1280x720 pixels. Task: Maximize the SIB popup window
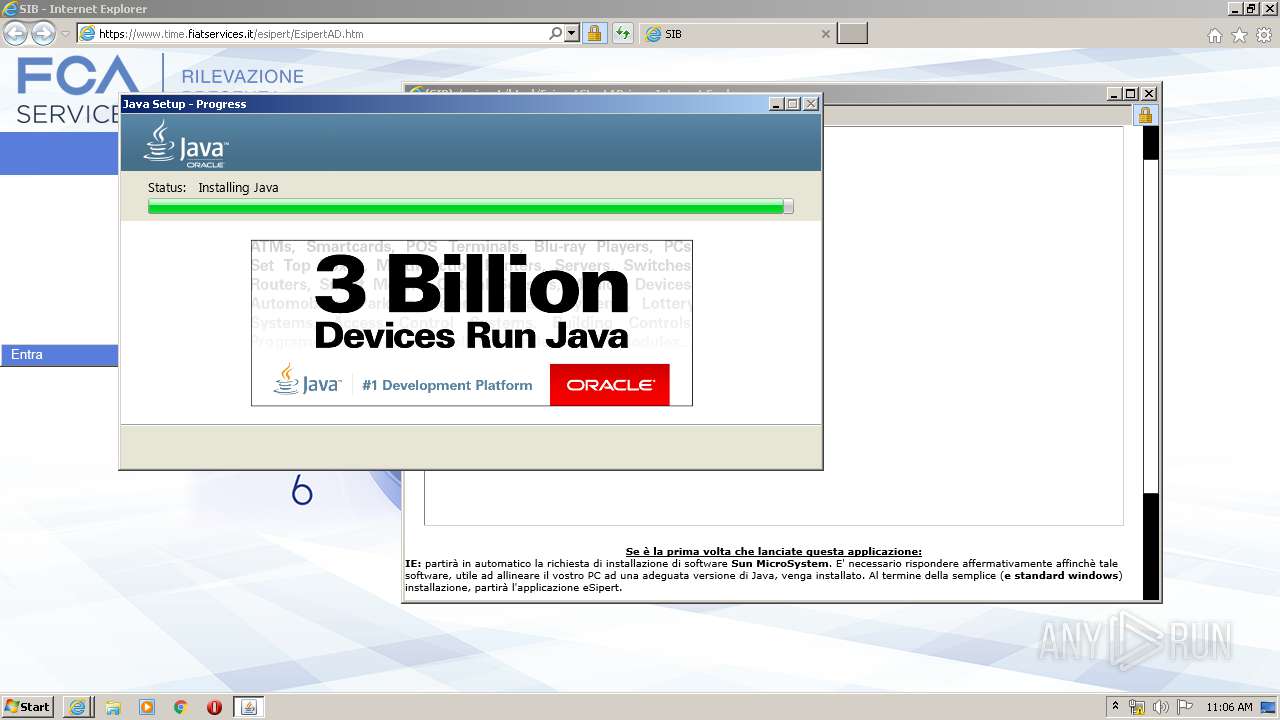(1131, 94)
